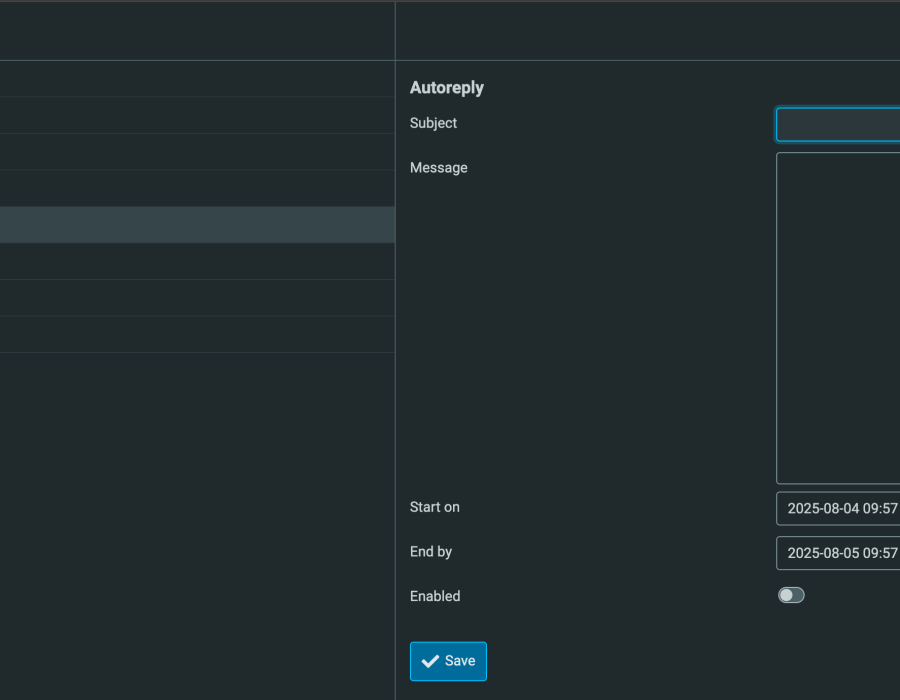Click the Subject input field
This screenshot has width=900, height=700.
click(838, 124)
